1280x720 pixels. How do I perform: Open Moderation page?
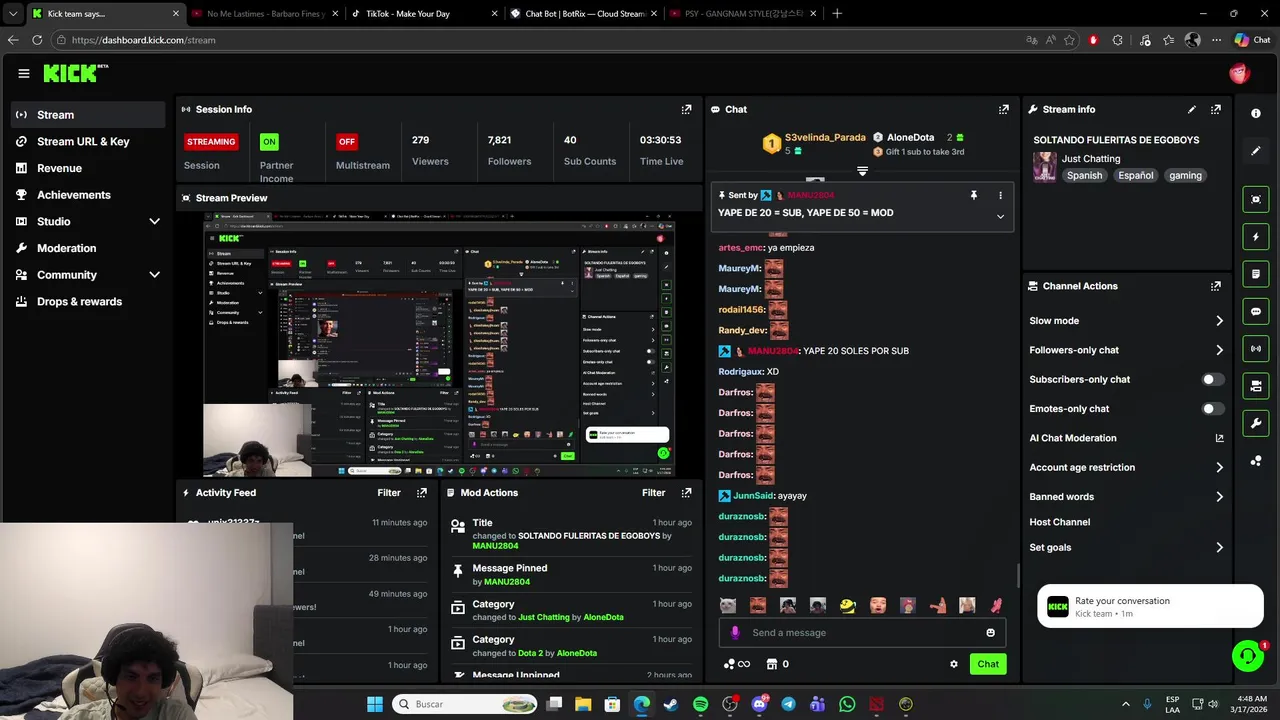pyautogui.click(x=88, y=248)
